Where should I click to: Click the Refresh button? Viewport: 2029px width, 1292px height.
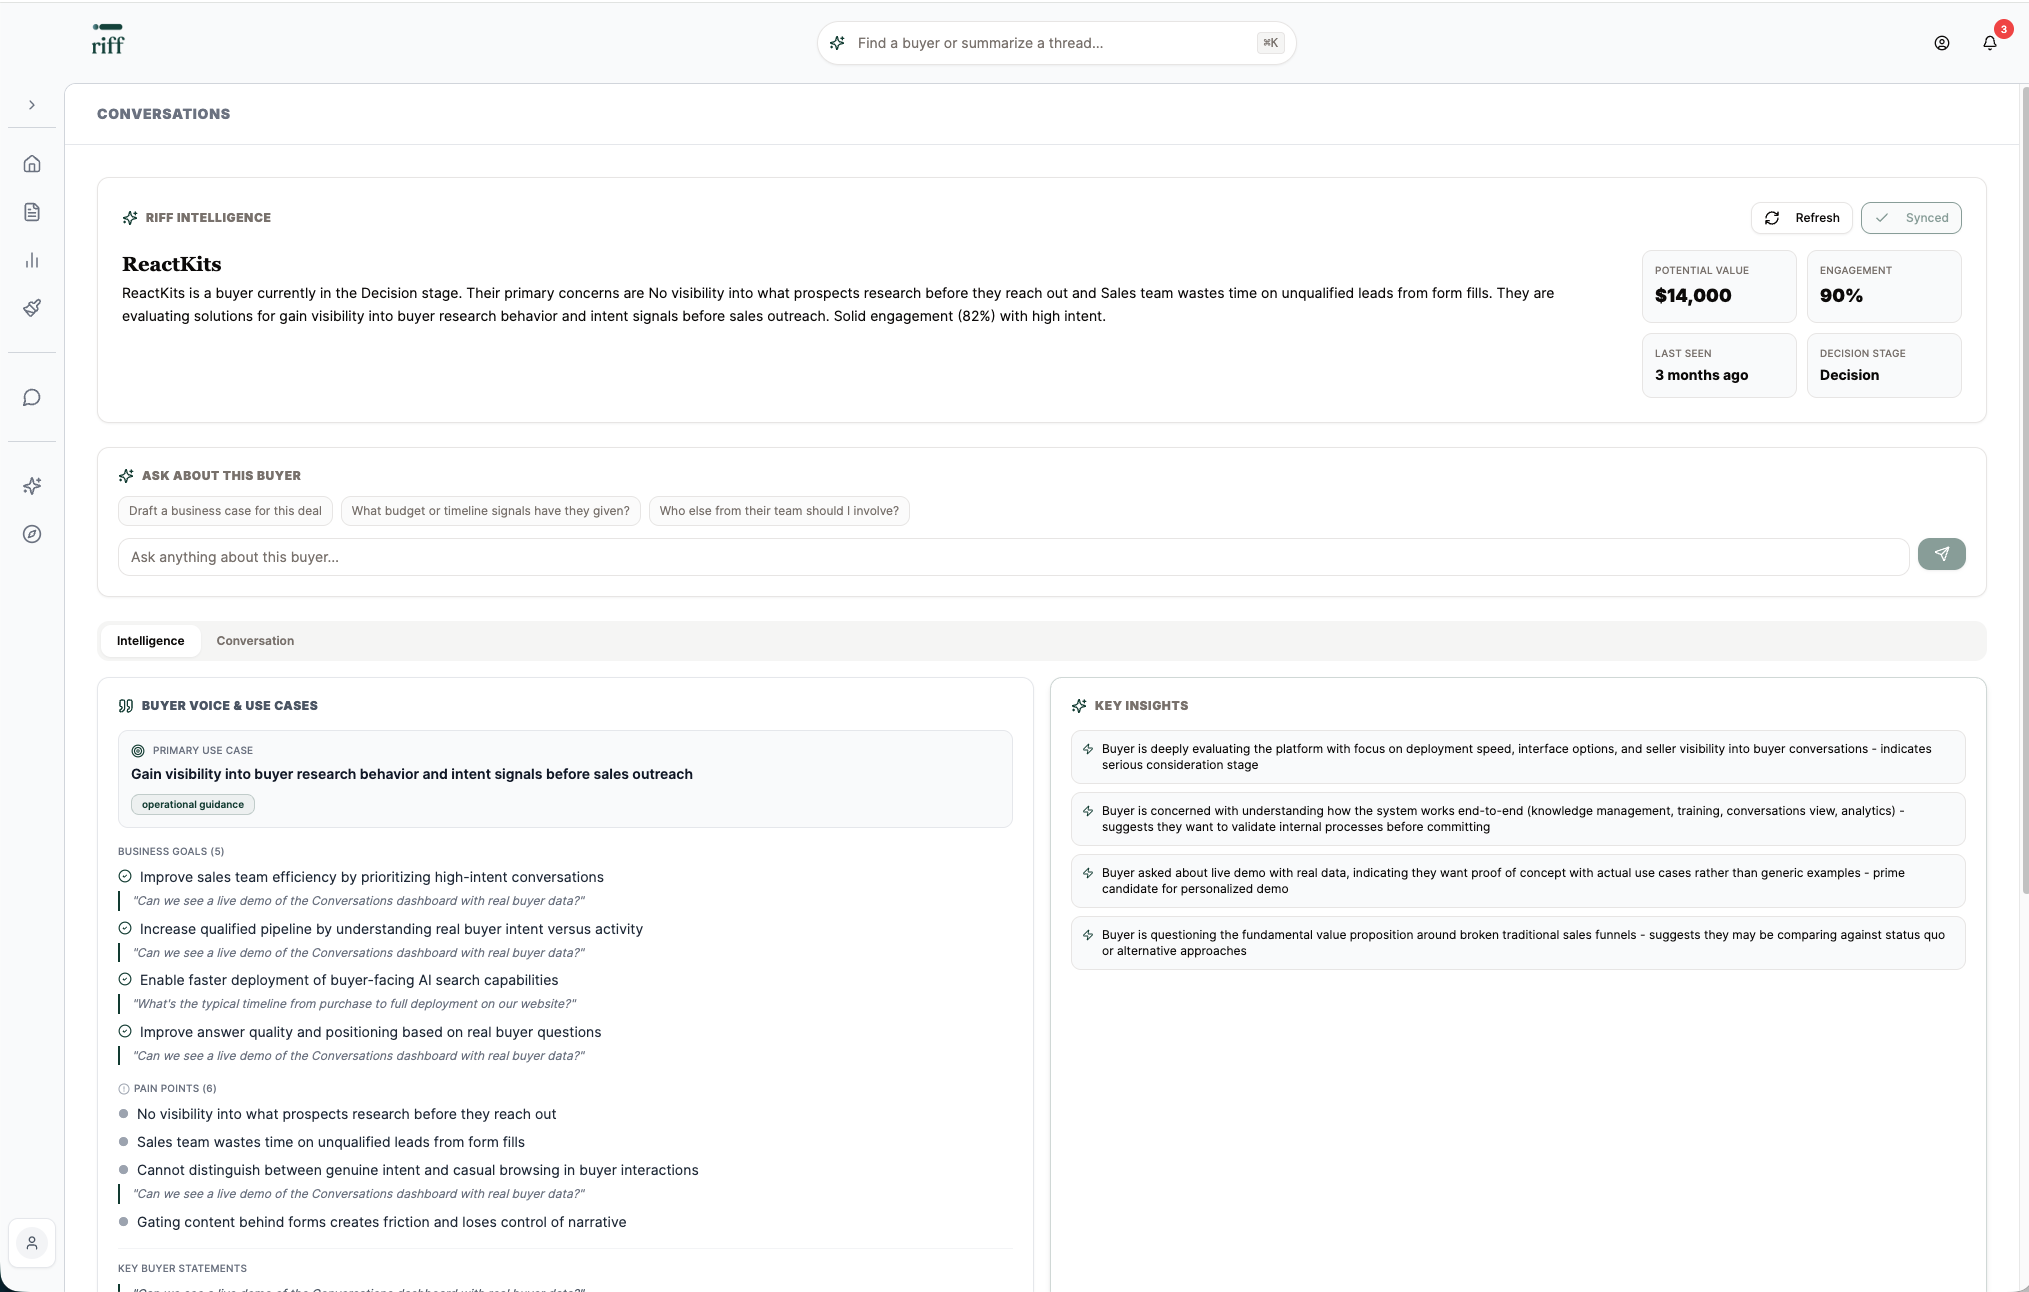pos(1802,218)
